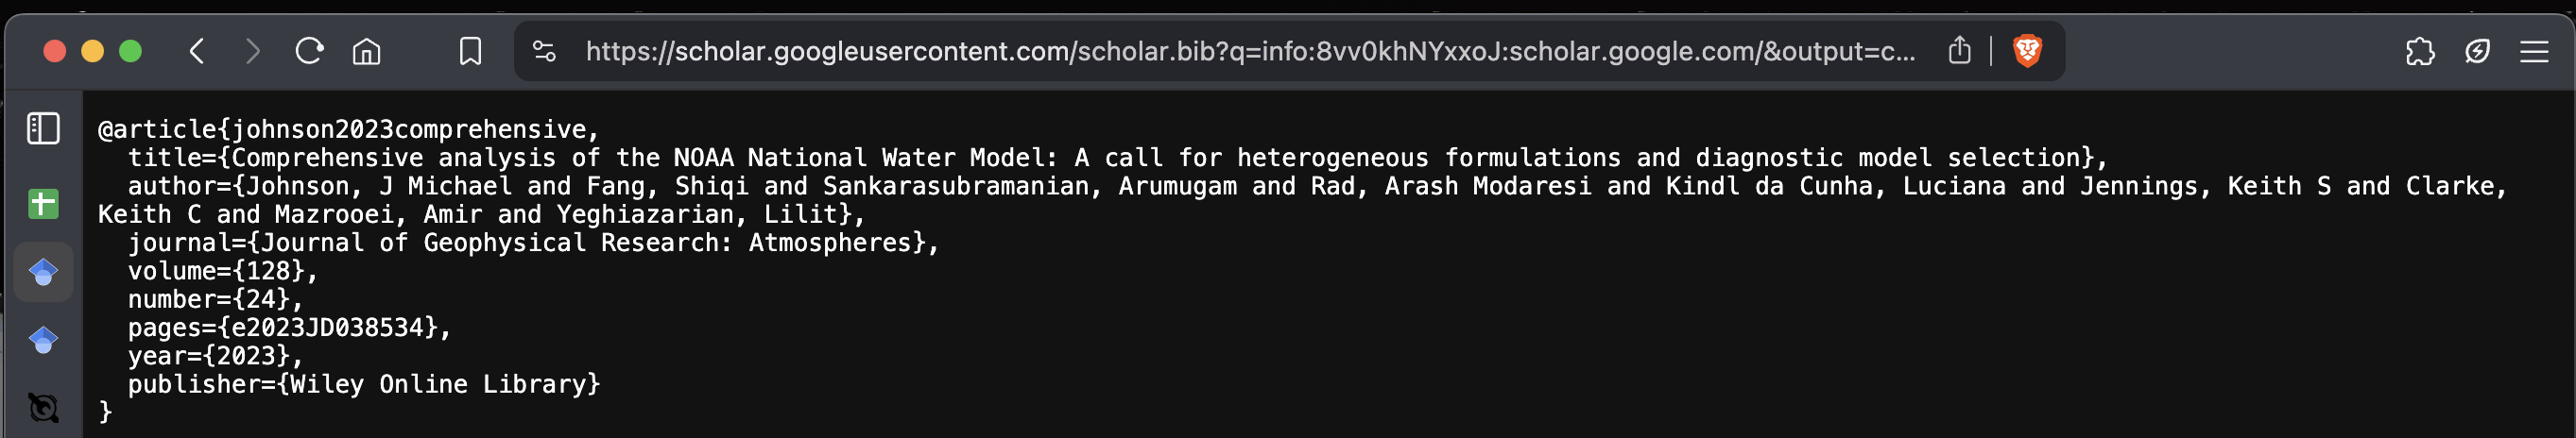
Task: Click the forward navigation arrow
Action: (x=253, y=51)
